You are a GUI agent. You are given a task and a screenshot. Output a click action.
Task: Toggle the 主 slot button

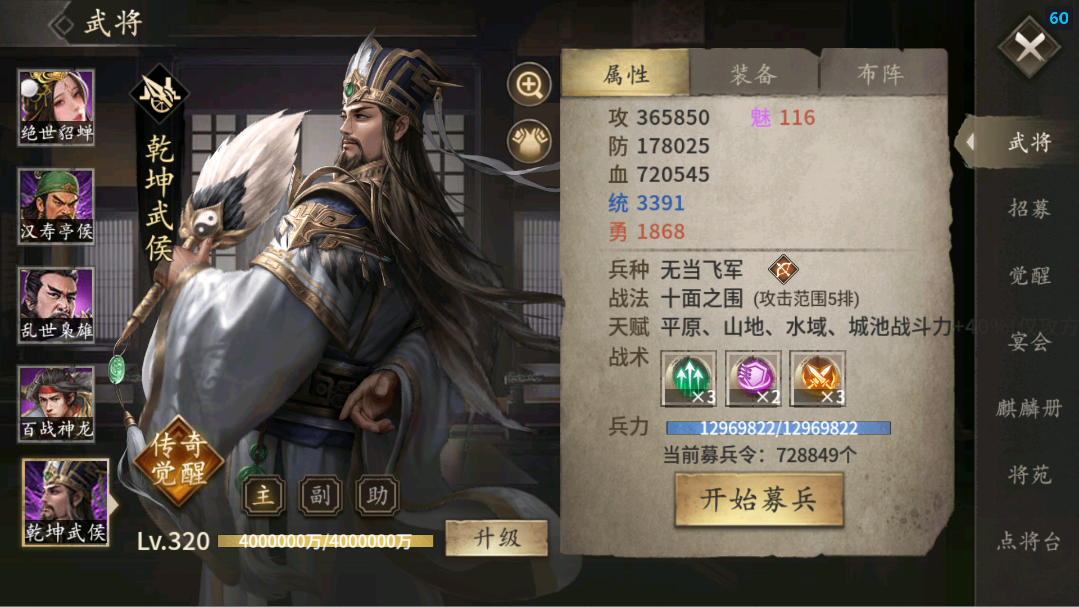pos(264,495)
